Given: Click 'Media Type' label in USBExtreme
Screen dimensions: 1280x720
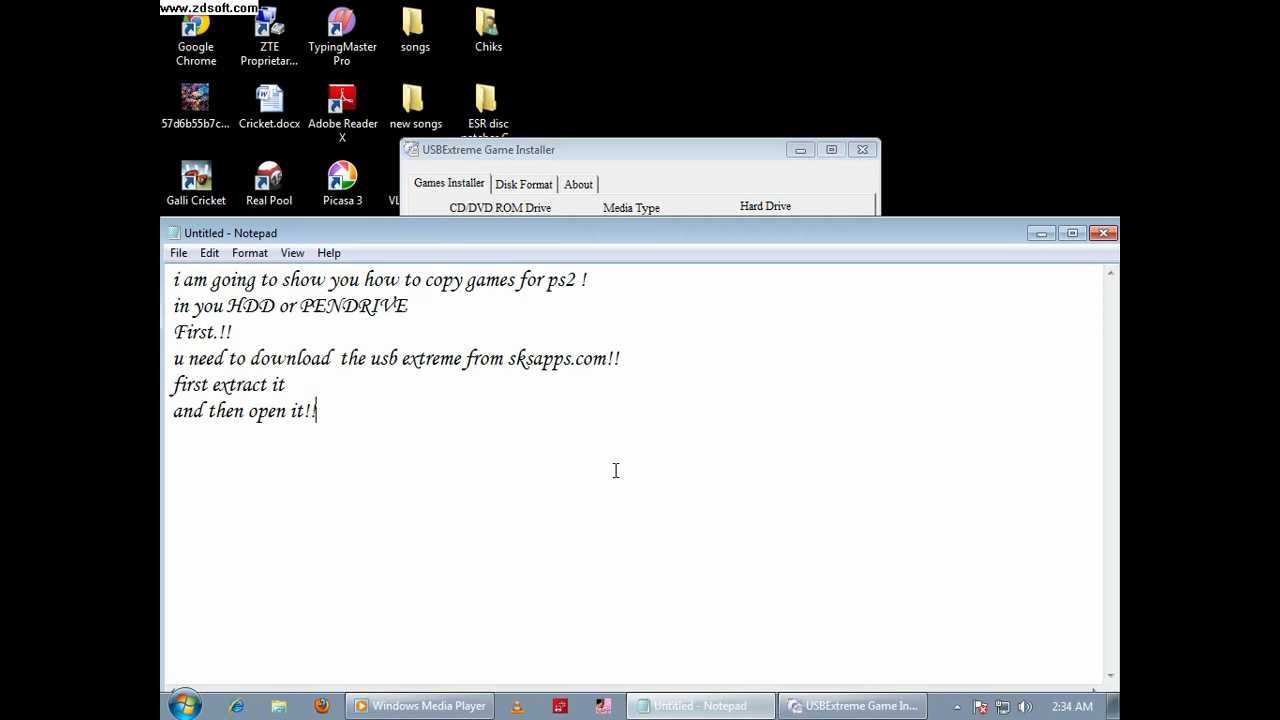Looking at the screenshot, I should (631, 208).
